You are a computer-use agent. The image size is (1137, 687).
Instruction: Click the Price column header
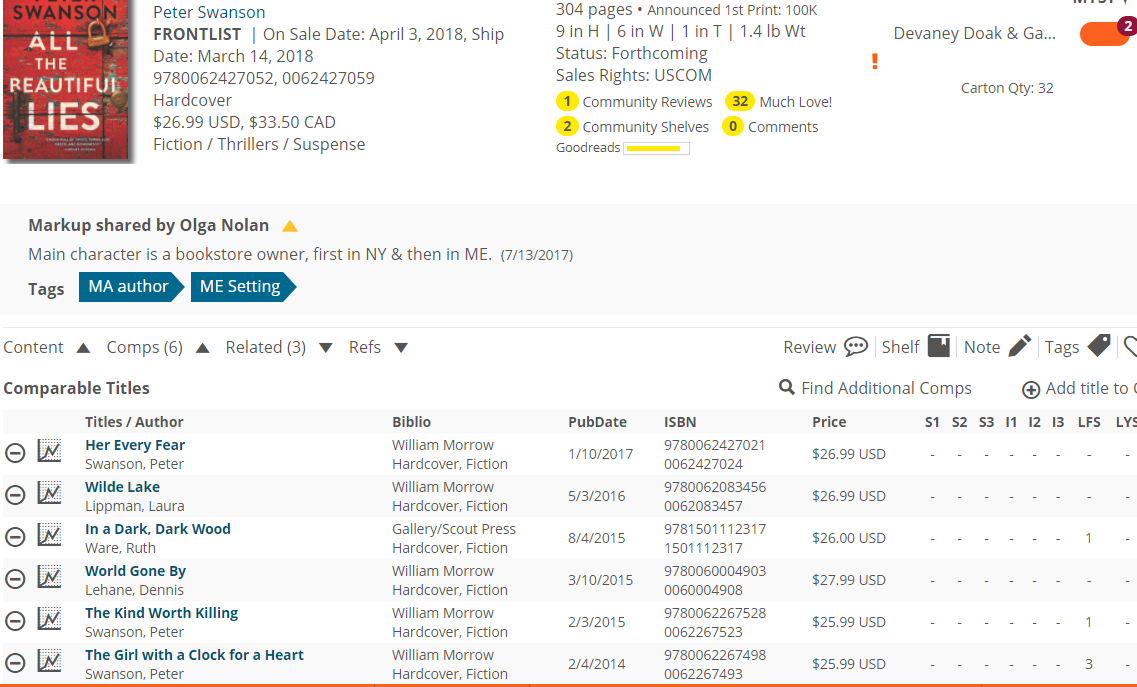829,421
